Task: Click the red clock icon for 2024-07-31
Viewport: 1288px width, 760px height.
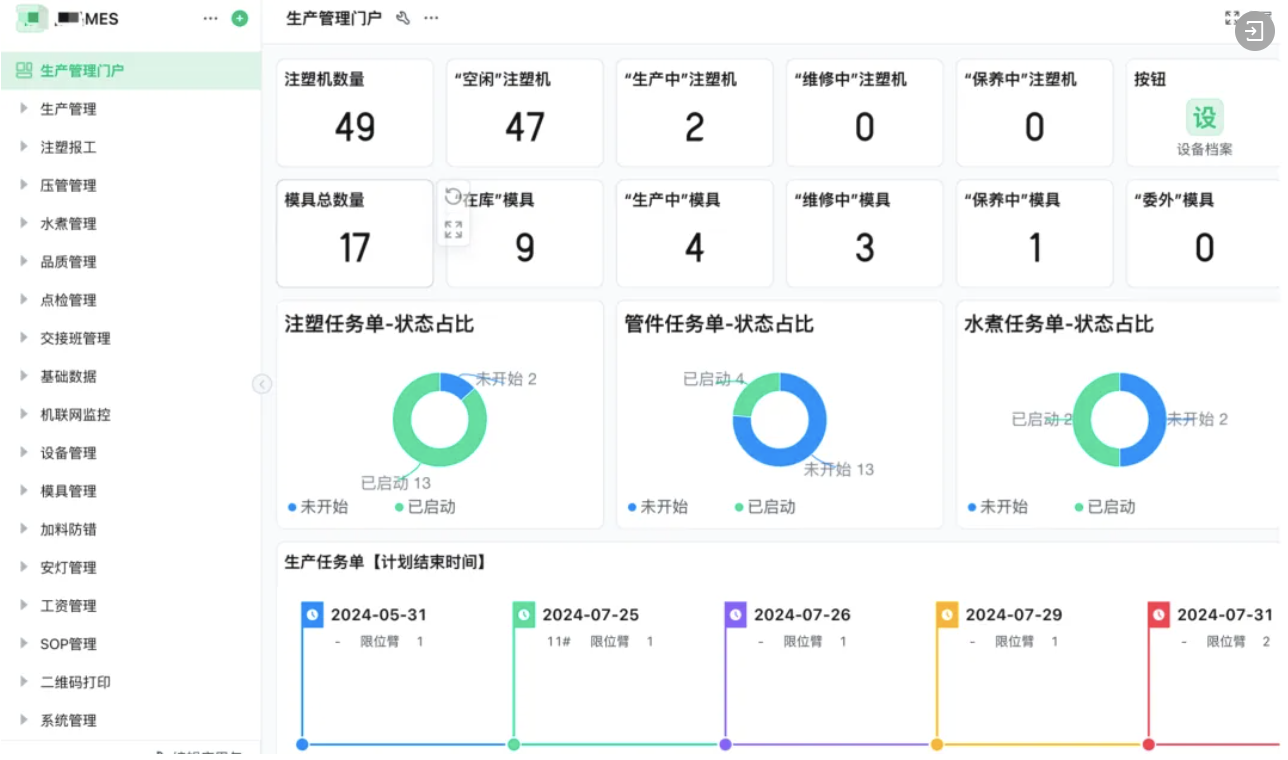Action: [1159, 615]
